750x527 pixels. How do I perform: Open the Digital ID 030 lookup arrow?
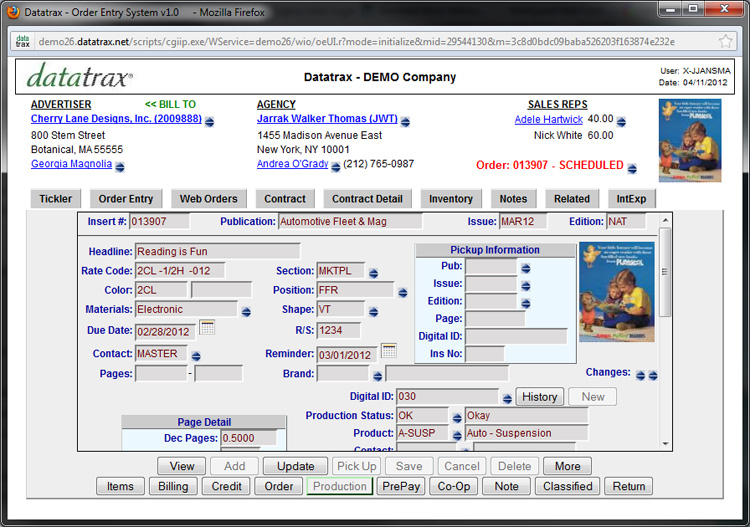click(x=507, y=399)
